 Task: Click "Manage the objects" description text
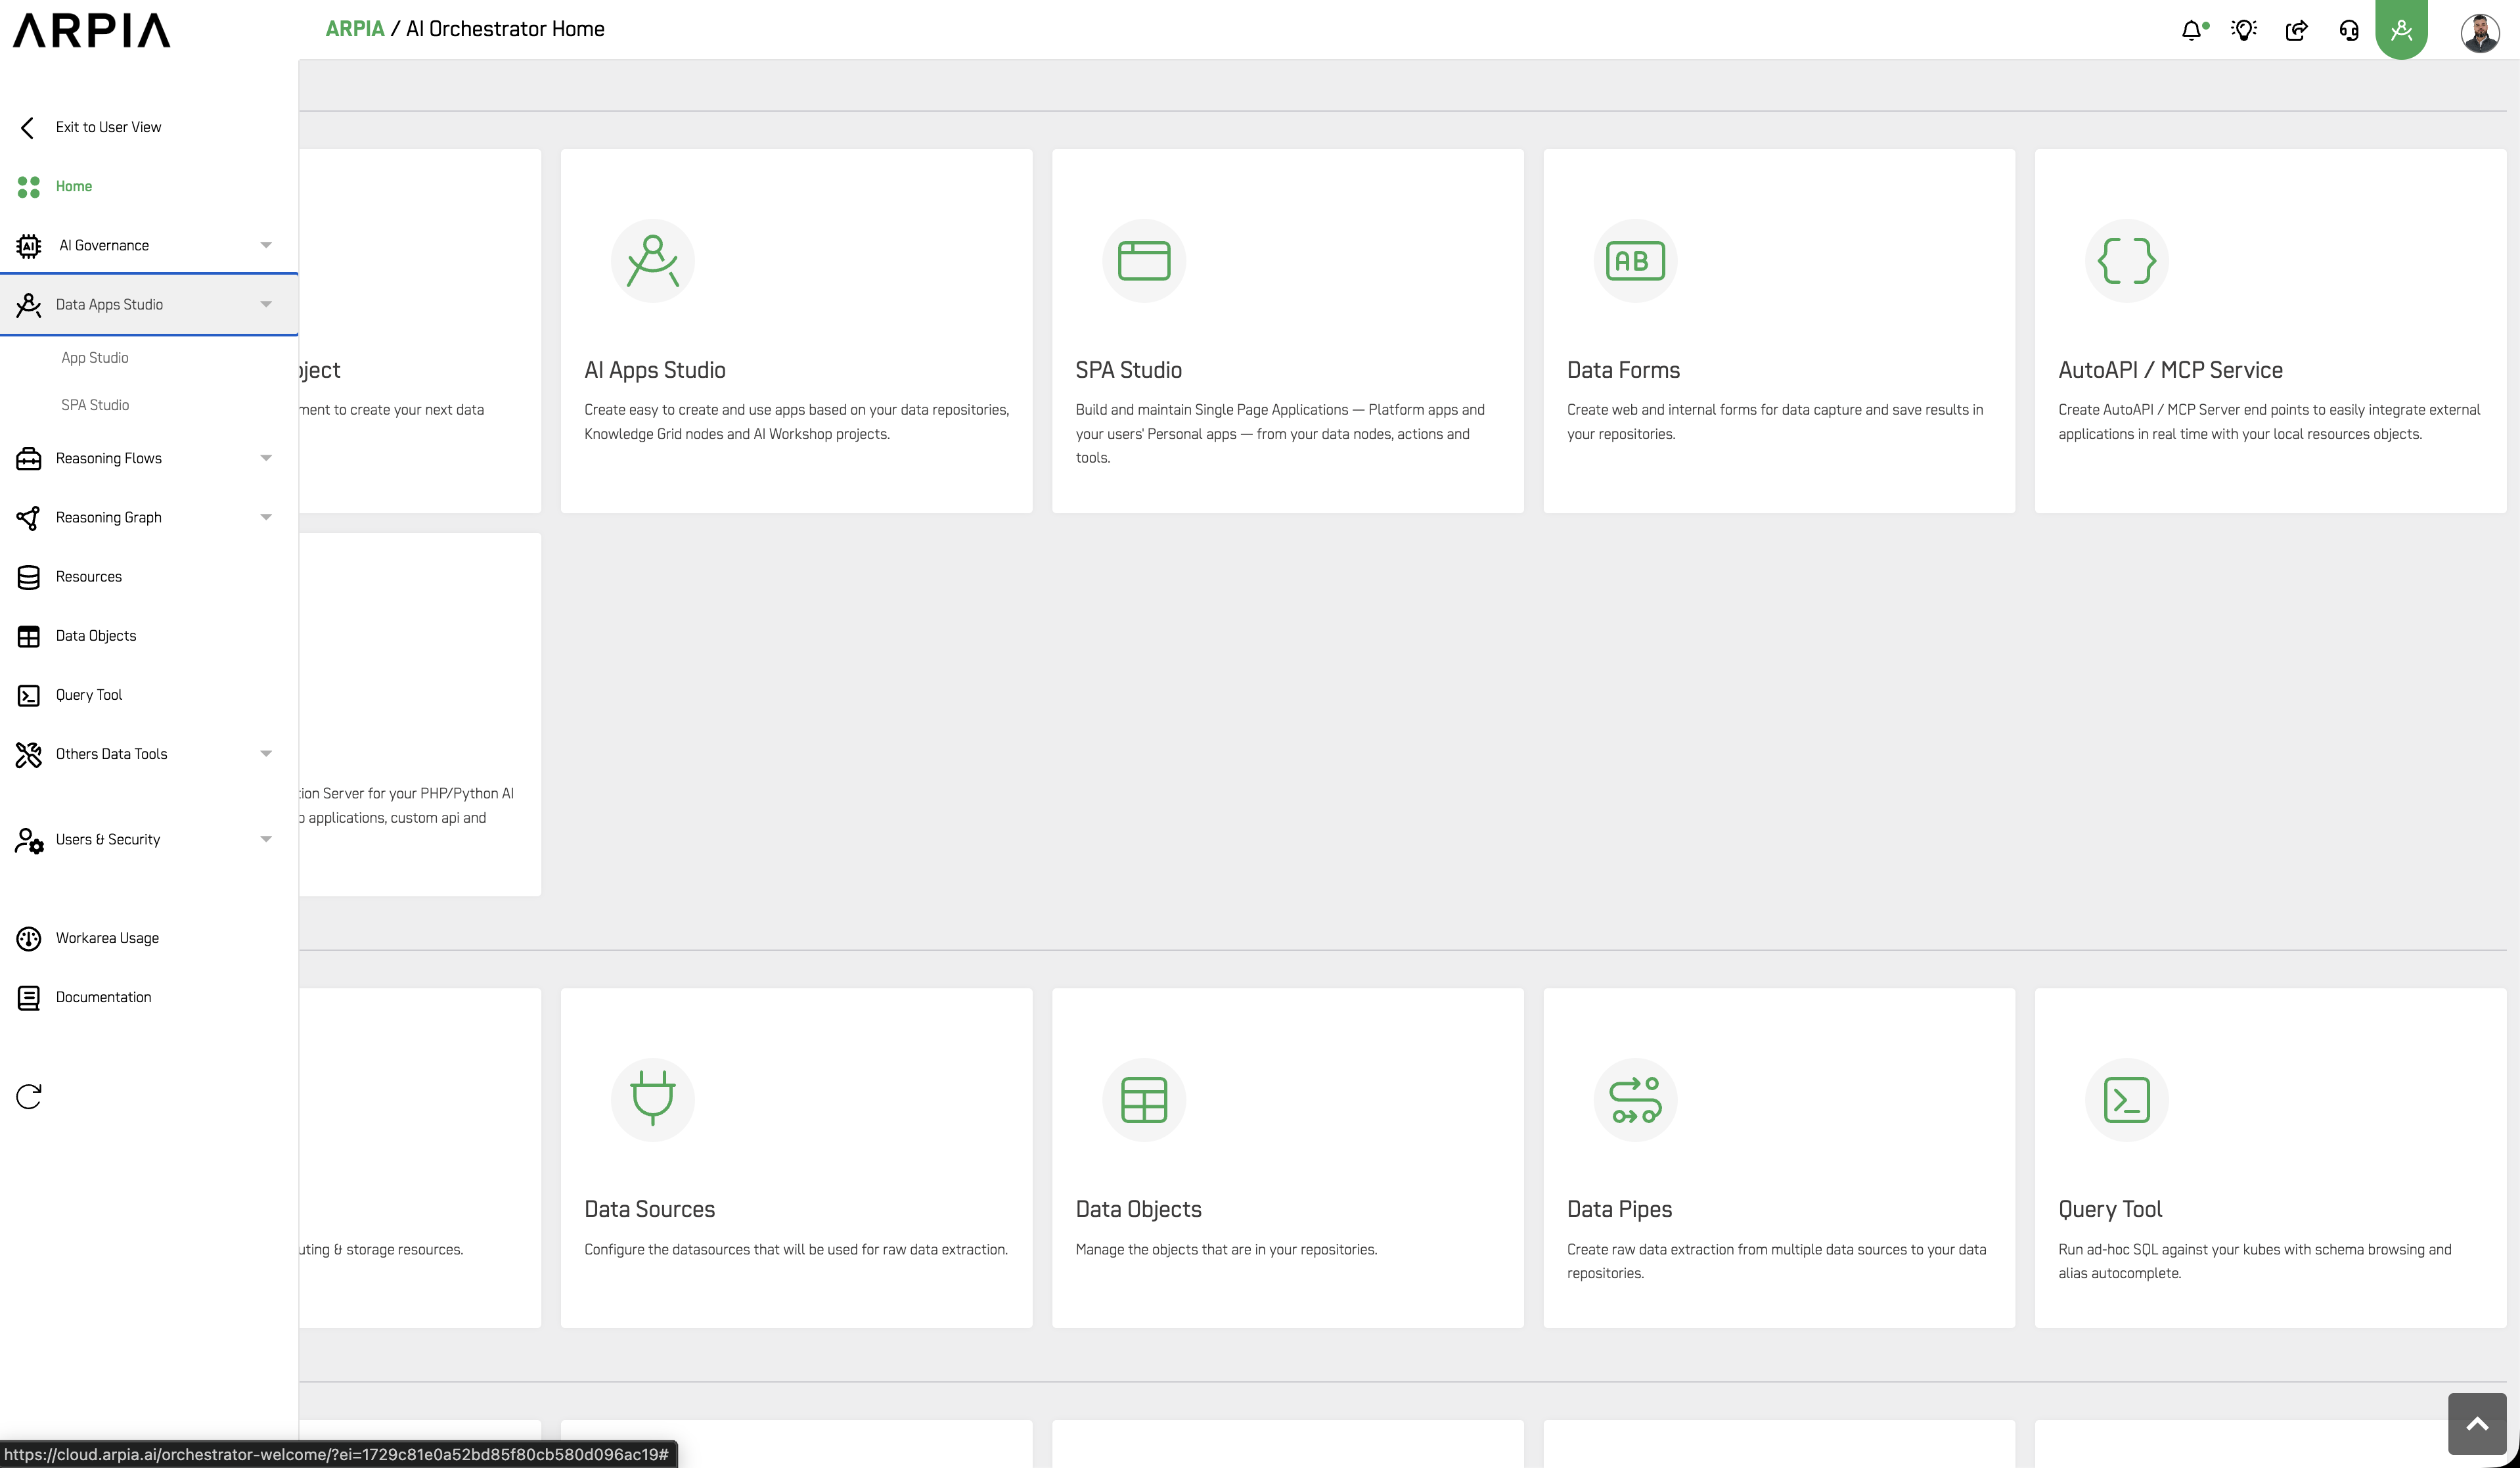pos(1226,1249)
